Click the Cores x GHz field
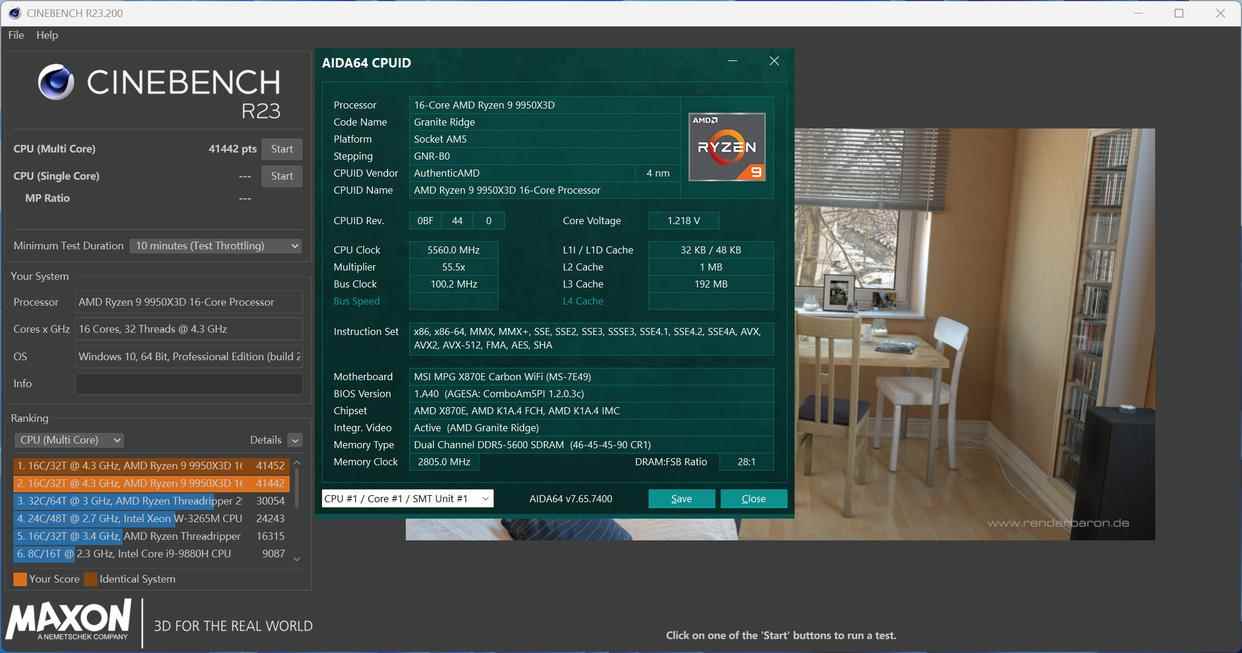 pos(189,329)
